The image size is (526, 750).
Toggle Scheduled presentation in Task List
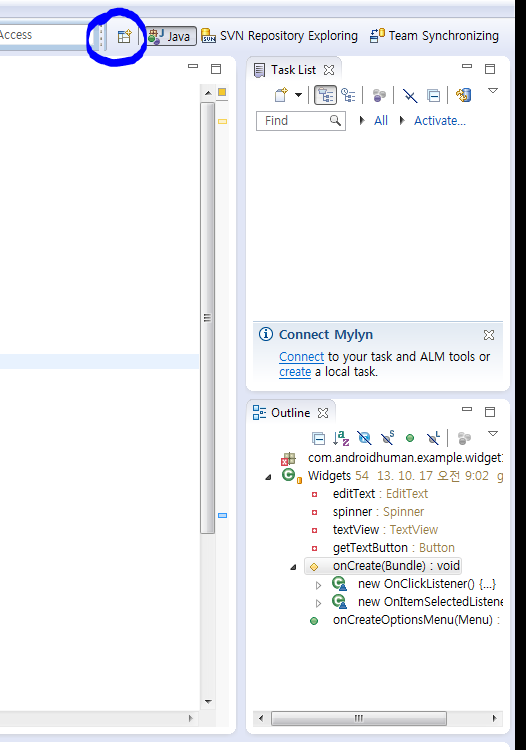(348, 95)
